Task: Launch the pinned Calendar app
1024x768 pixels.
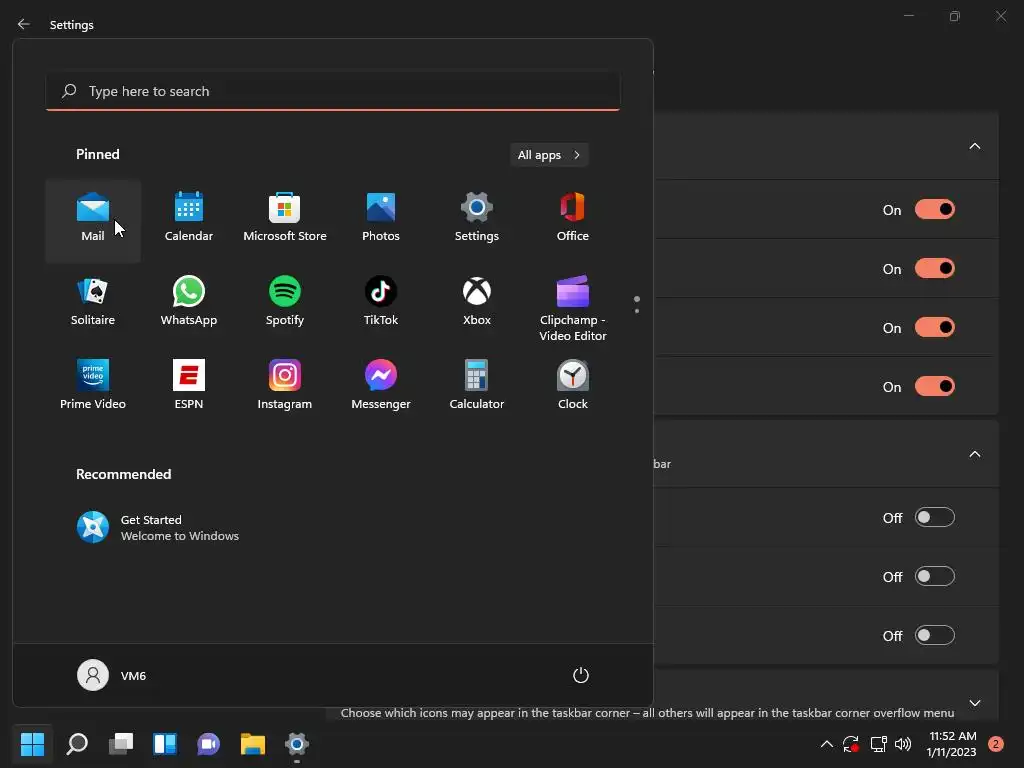Action: pyautogui.click(x=189, y=220)
